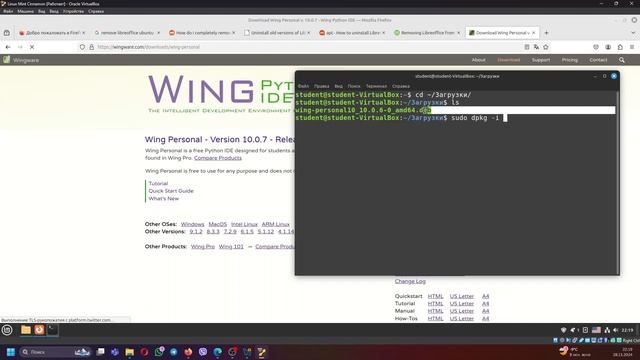The height and width of the screenshot is (360, 640).
Task: Open WhatsApp in Windows taskbar
Action: point(159,352)
